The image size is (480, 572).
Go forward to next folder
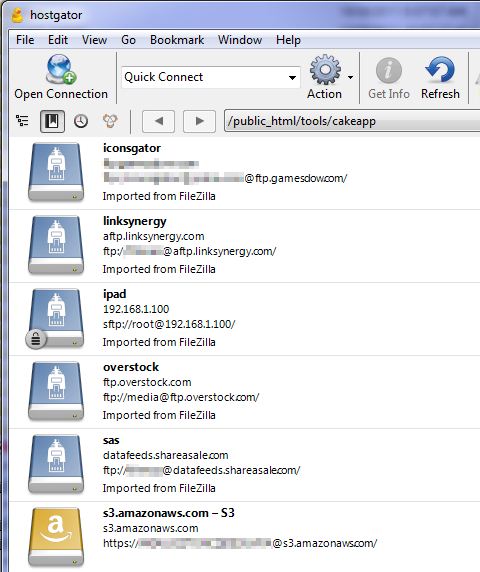(199, 121)
